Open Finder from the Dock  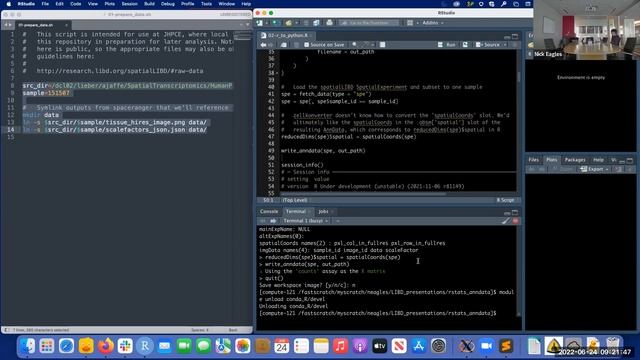click(27, 346)
